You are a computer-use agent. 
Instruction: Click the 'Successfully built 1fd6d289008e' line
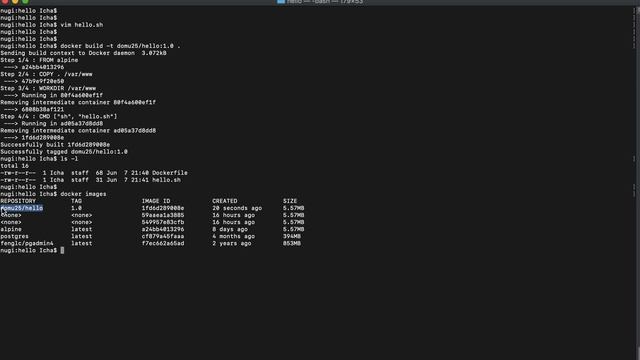55,144
